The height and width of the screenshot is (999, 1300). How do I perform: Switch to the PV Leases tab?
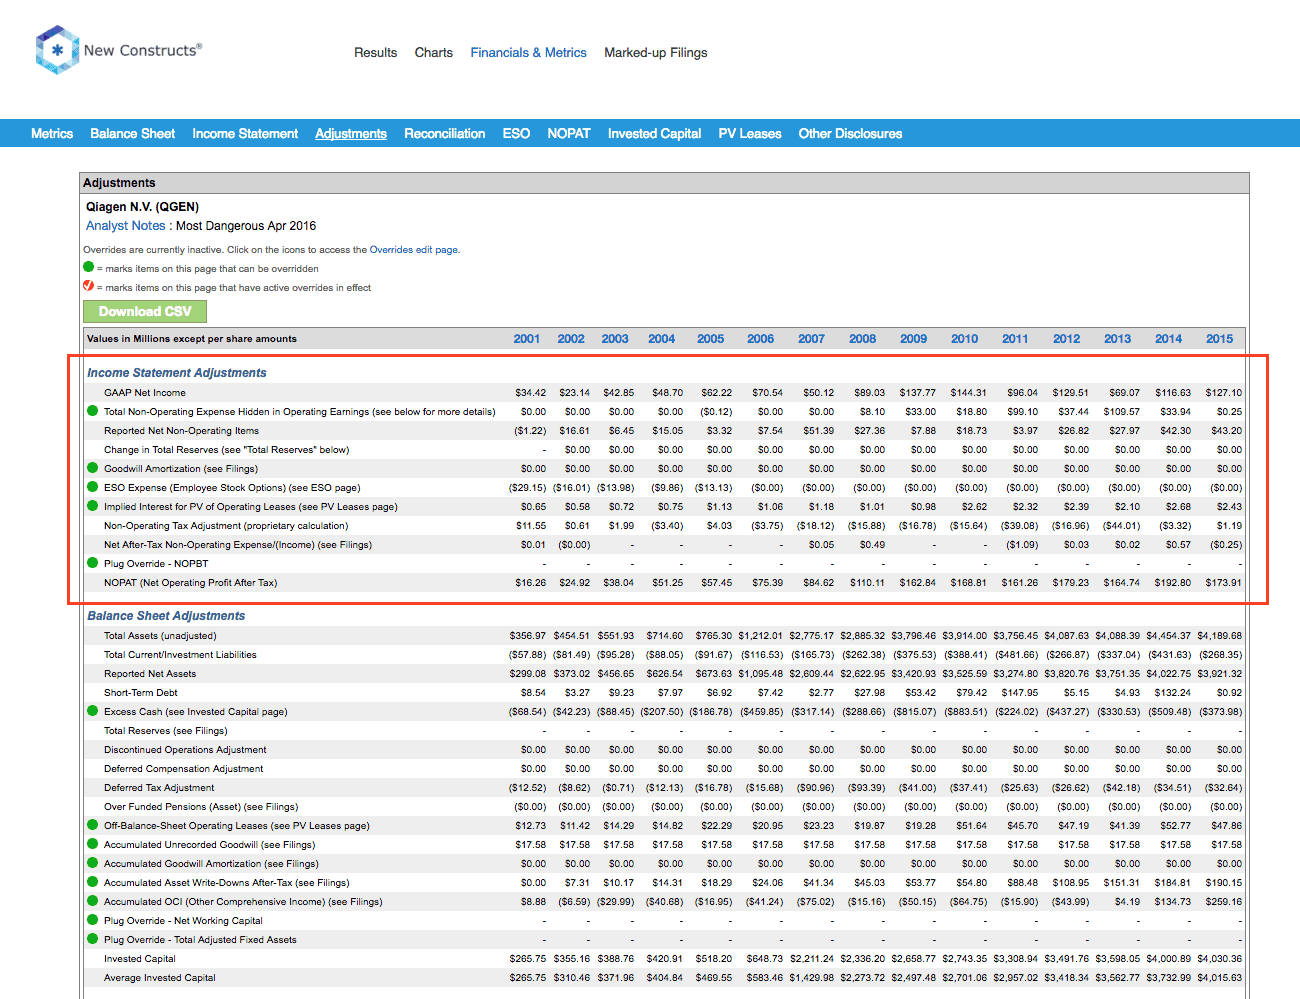[750, 133]
